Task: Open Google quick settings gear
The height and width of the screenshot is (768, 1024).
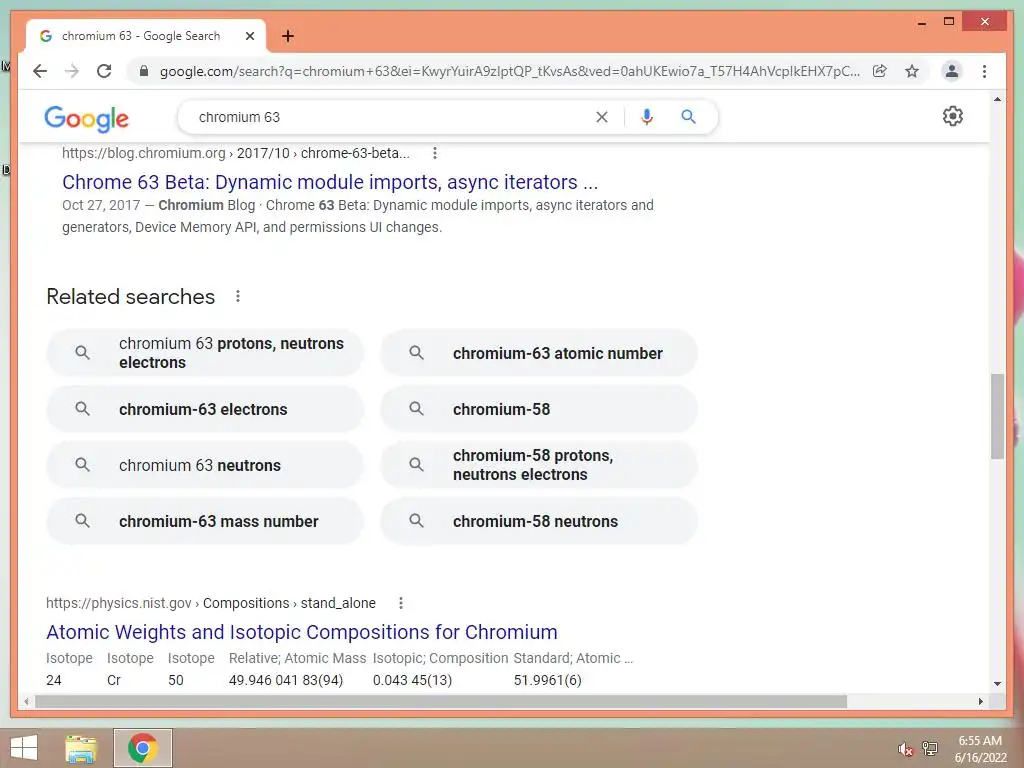Action: [953, 116]
